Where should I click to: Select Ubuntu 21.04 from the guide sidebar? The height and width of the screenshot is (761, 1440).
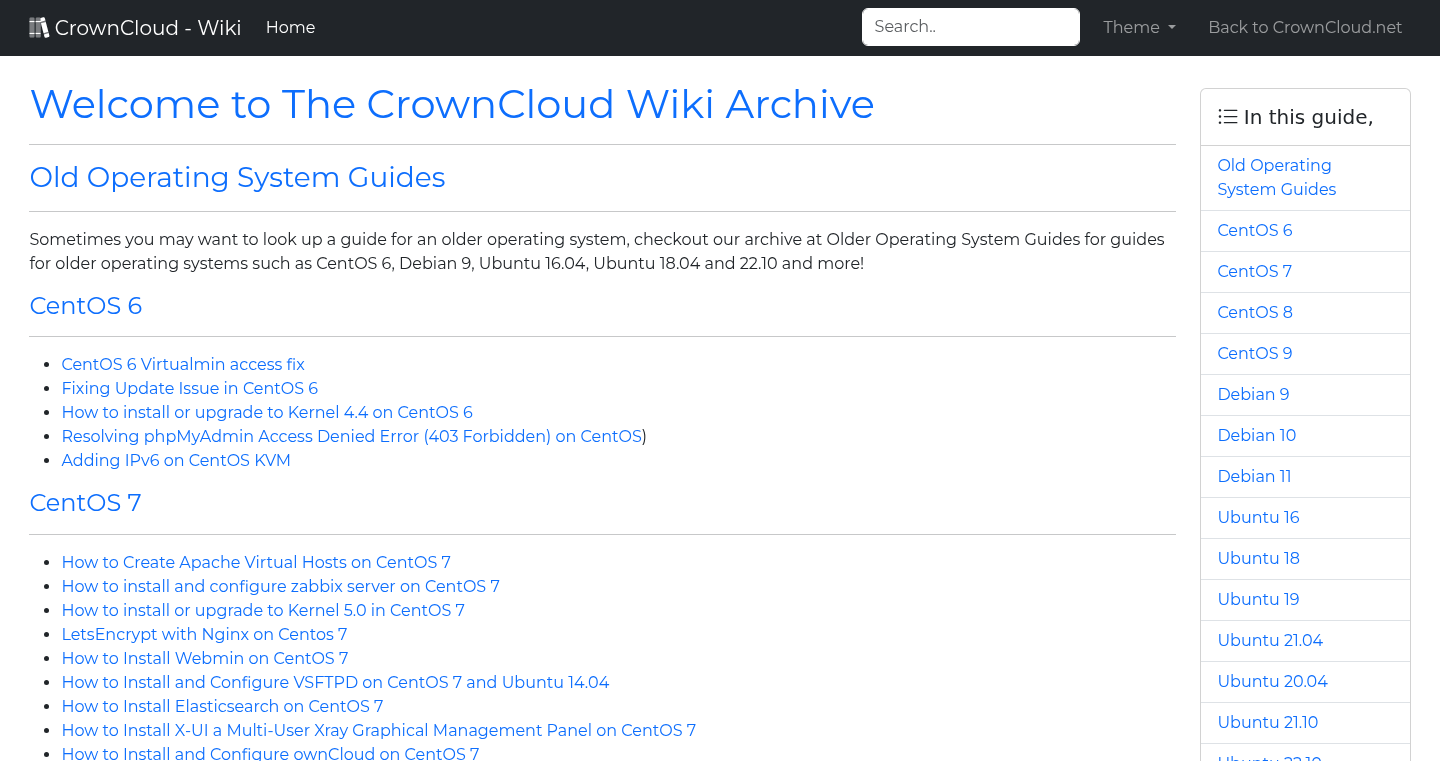(1270, 640)
